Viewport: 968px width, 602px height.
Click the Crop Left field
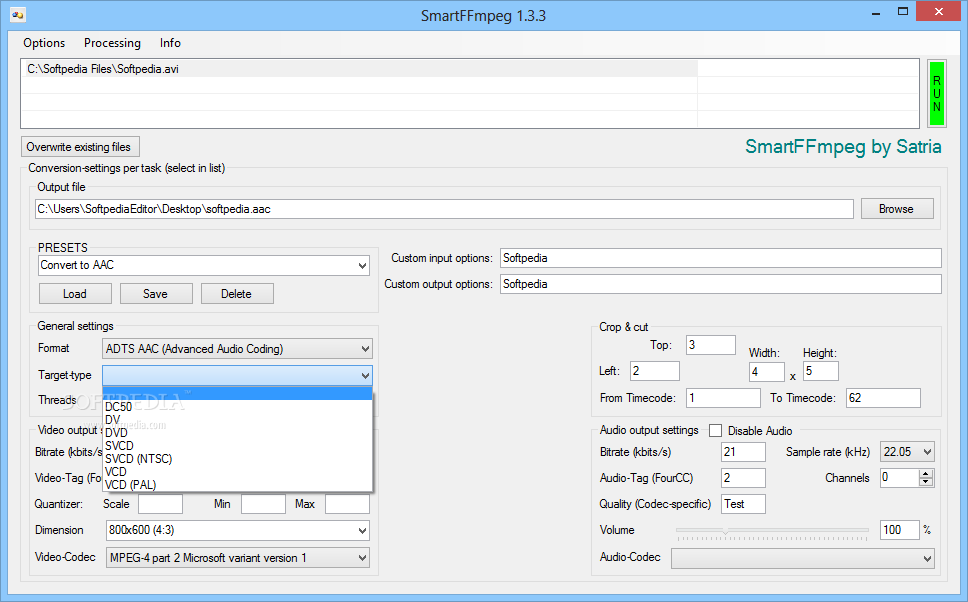point(654,371)
